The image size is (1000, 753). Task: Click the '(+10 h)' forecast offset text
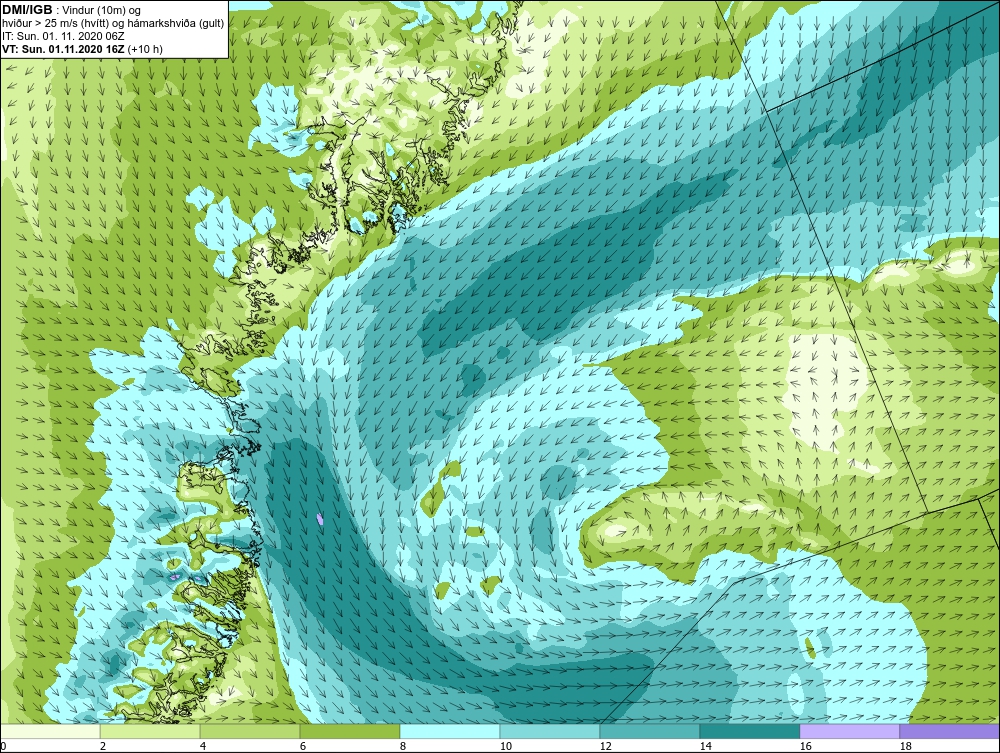click(x=145, y=49)
